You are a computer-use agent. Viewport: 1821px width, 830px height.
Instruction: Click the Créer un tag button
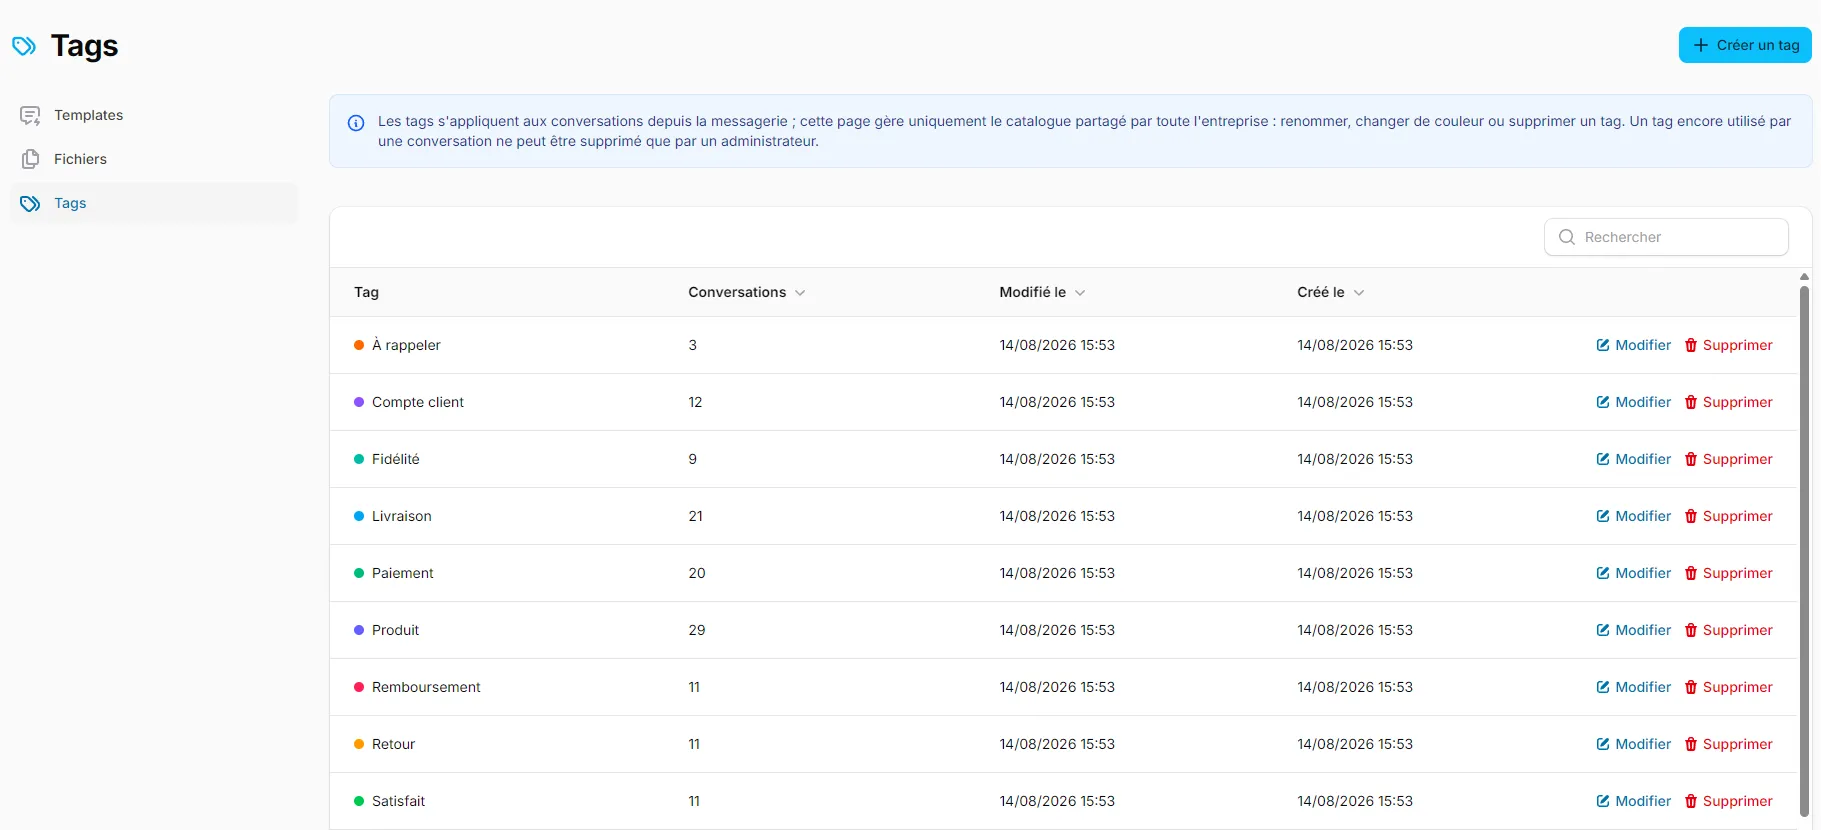pyautogui.click(x=1745, y=45)
